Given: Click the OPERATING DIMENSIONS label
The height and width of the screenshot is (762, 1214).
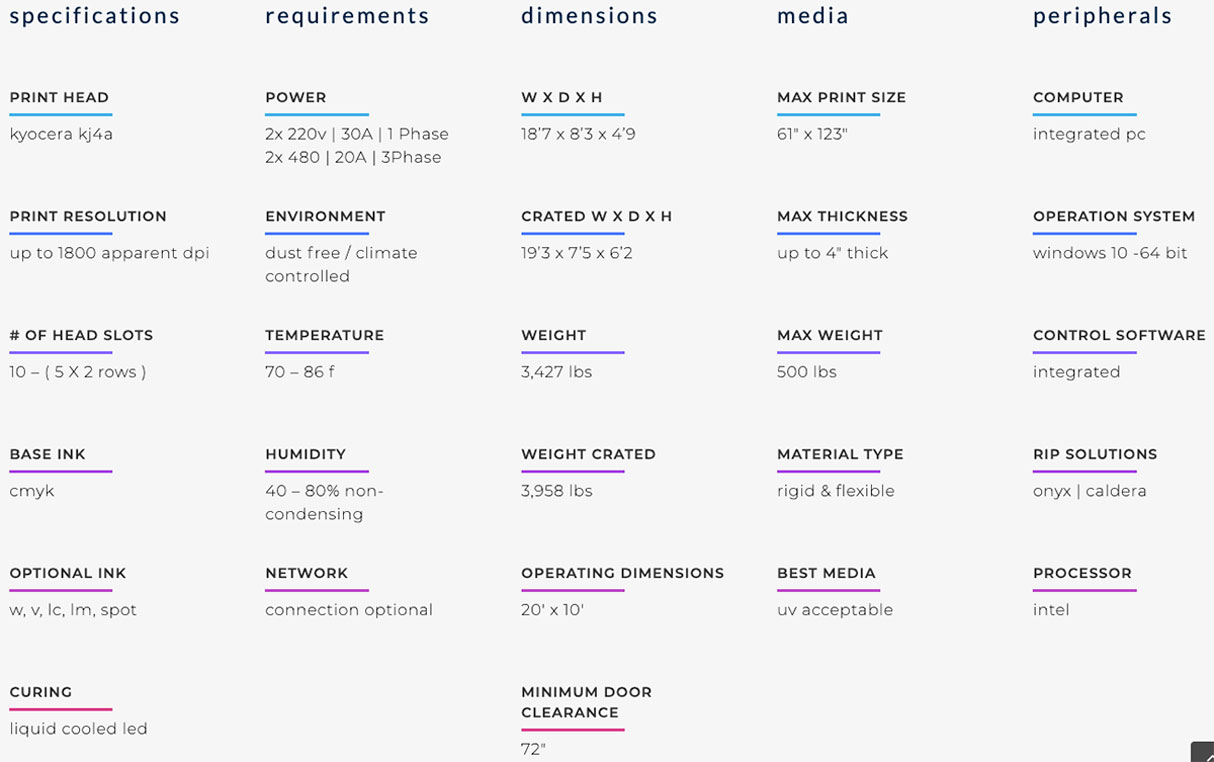Looking at the screenshot, I should coord(622,573).
